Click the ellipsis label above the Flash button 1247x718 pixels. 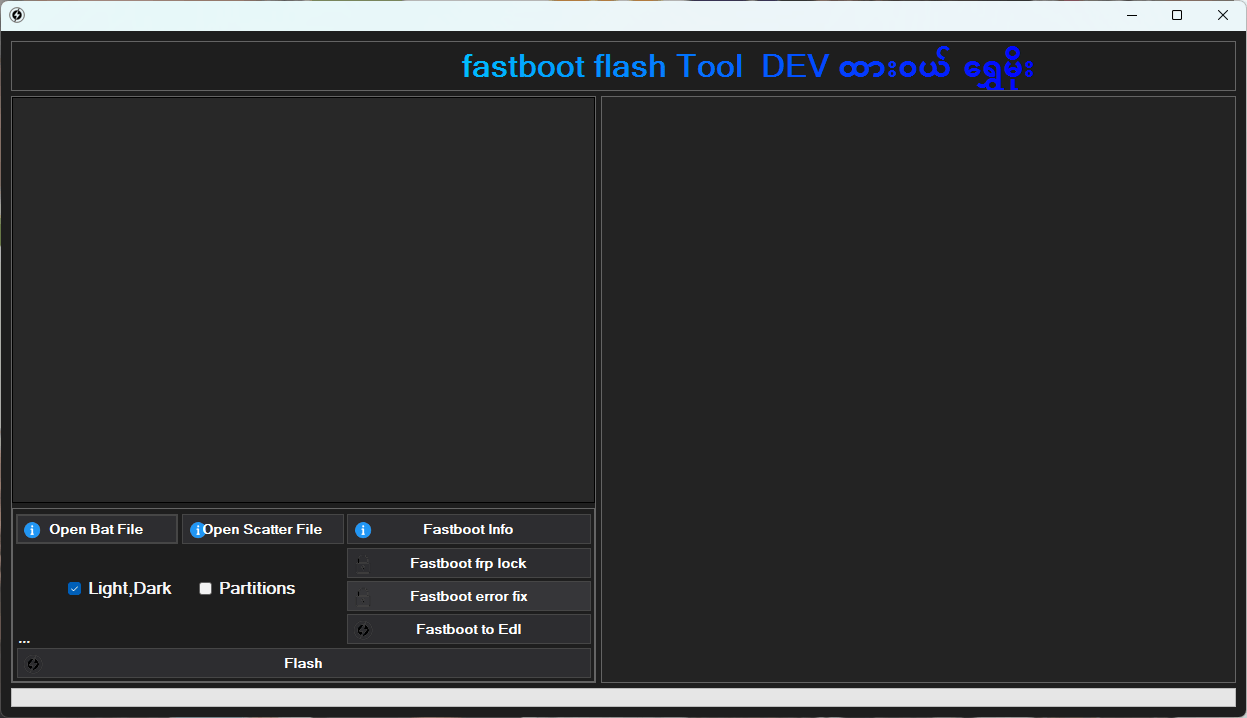pos(23,639)
